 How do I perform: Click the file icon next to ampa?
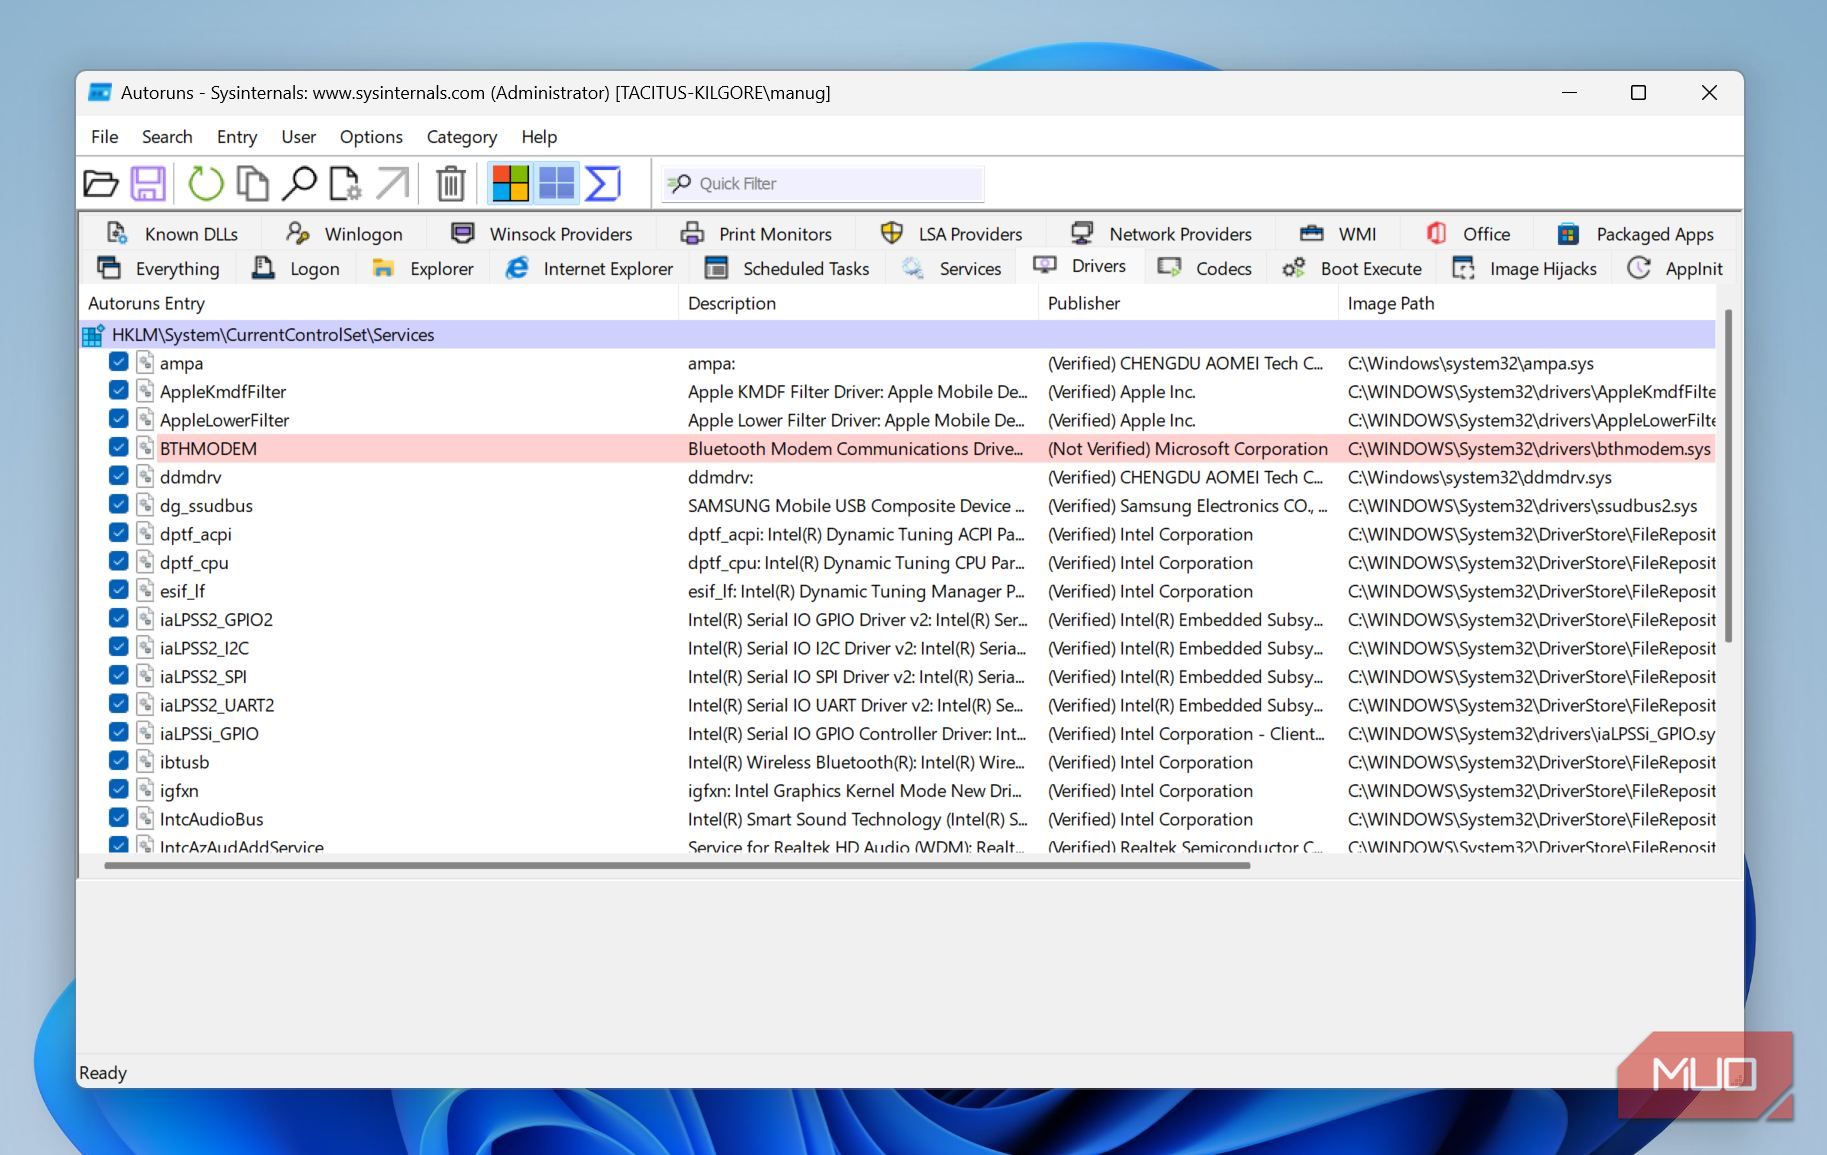coord(145,363)
